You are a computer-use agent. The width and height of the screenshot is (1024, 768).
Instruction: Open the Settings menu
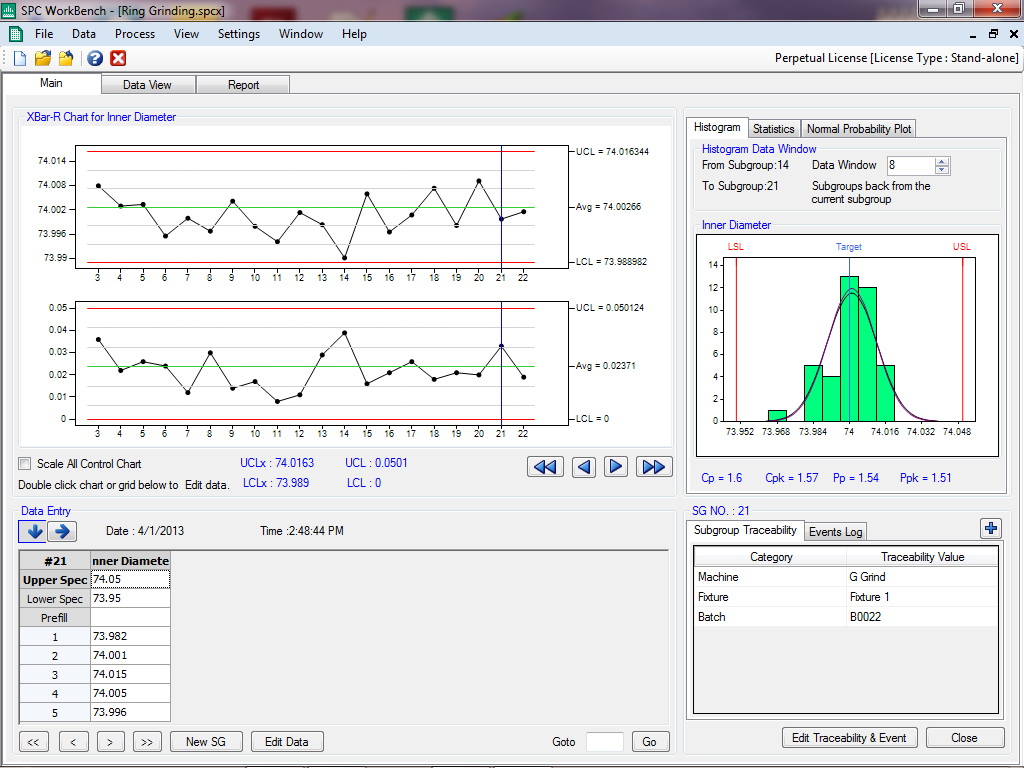tap(239, 34)
